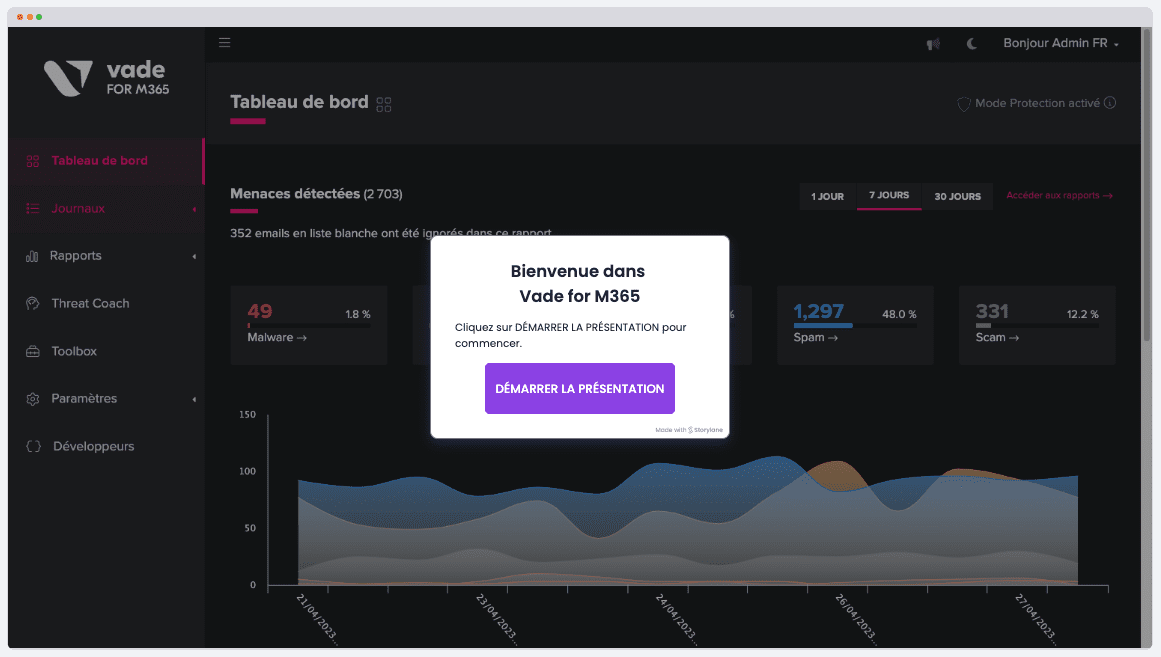
Task: Switch theme with the moon icon
Action: pos(971,44)
